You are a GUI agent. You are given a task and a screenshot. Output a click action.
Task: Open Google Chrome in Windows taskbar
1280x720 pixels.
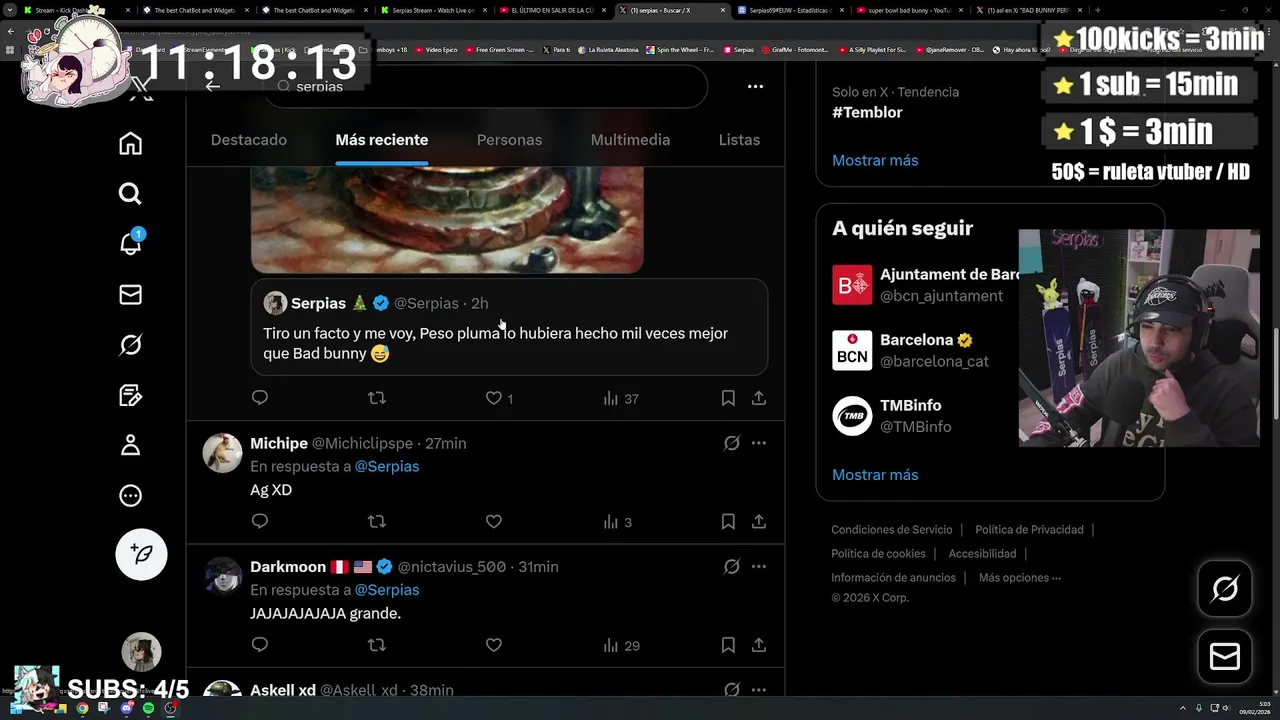82,708
